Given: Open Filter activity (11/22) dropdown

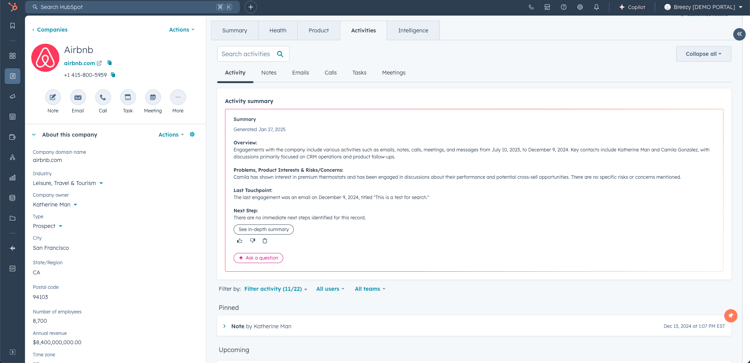Looking at the screenshot, I should pos(276,289).
